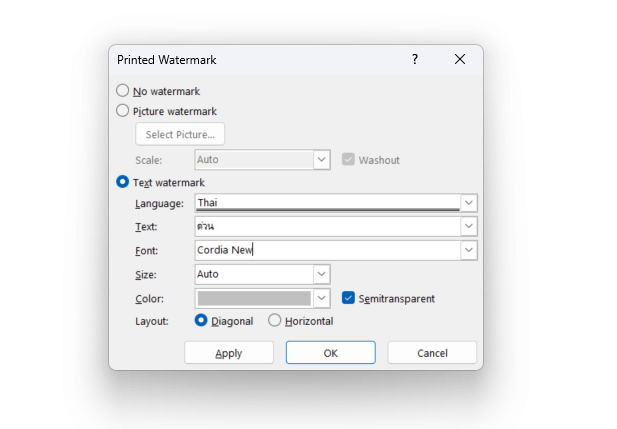Click the help question mark icon
Screen dimensions: 617x429
tap(415, 59)
